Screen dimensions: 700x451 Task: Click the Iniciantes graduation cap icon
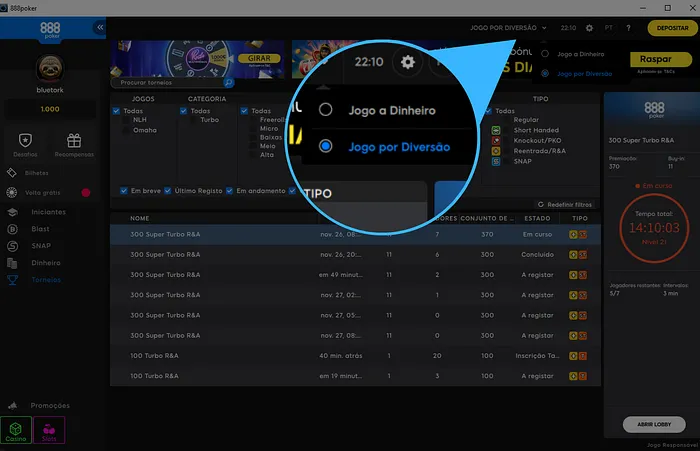click(x=12, y=212)
